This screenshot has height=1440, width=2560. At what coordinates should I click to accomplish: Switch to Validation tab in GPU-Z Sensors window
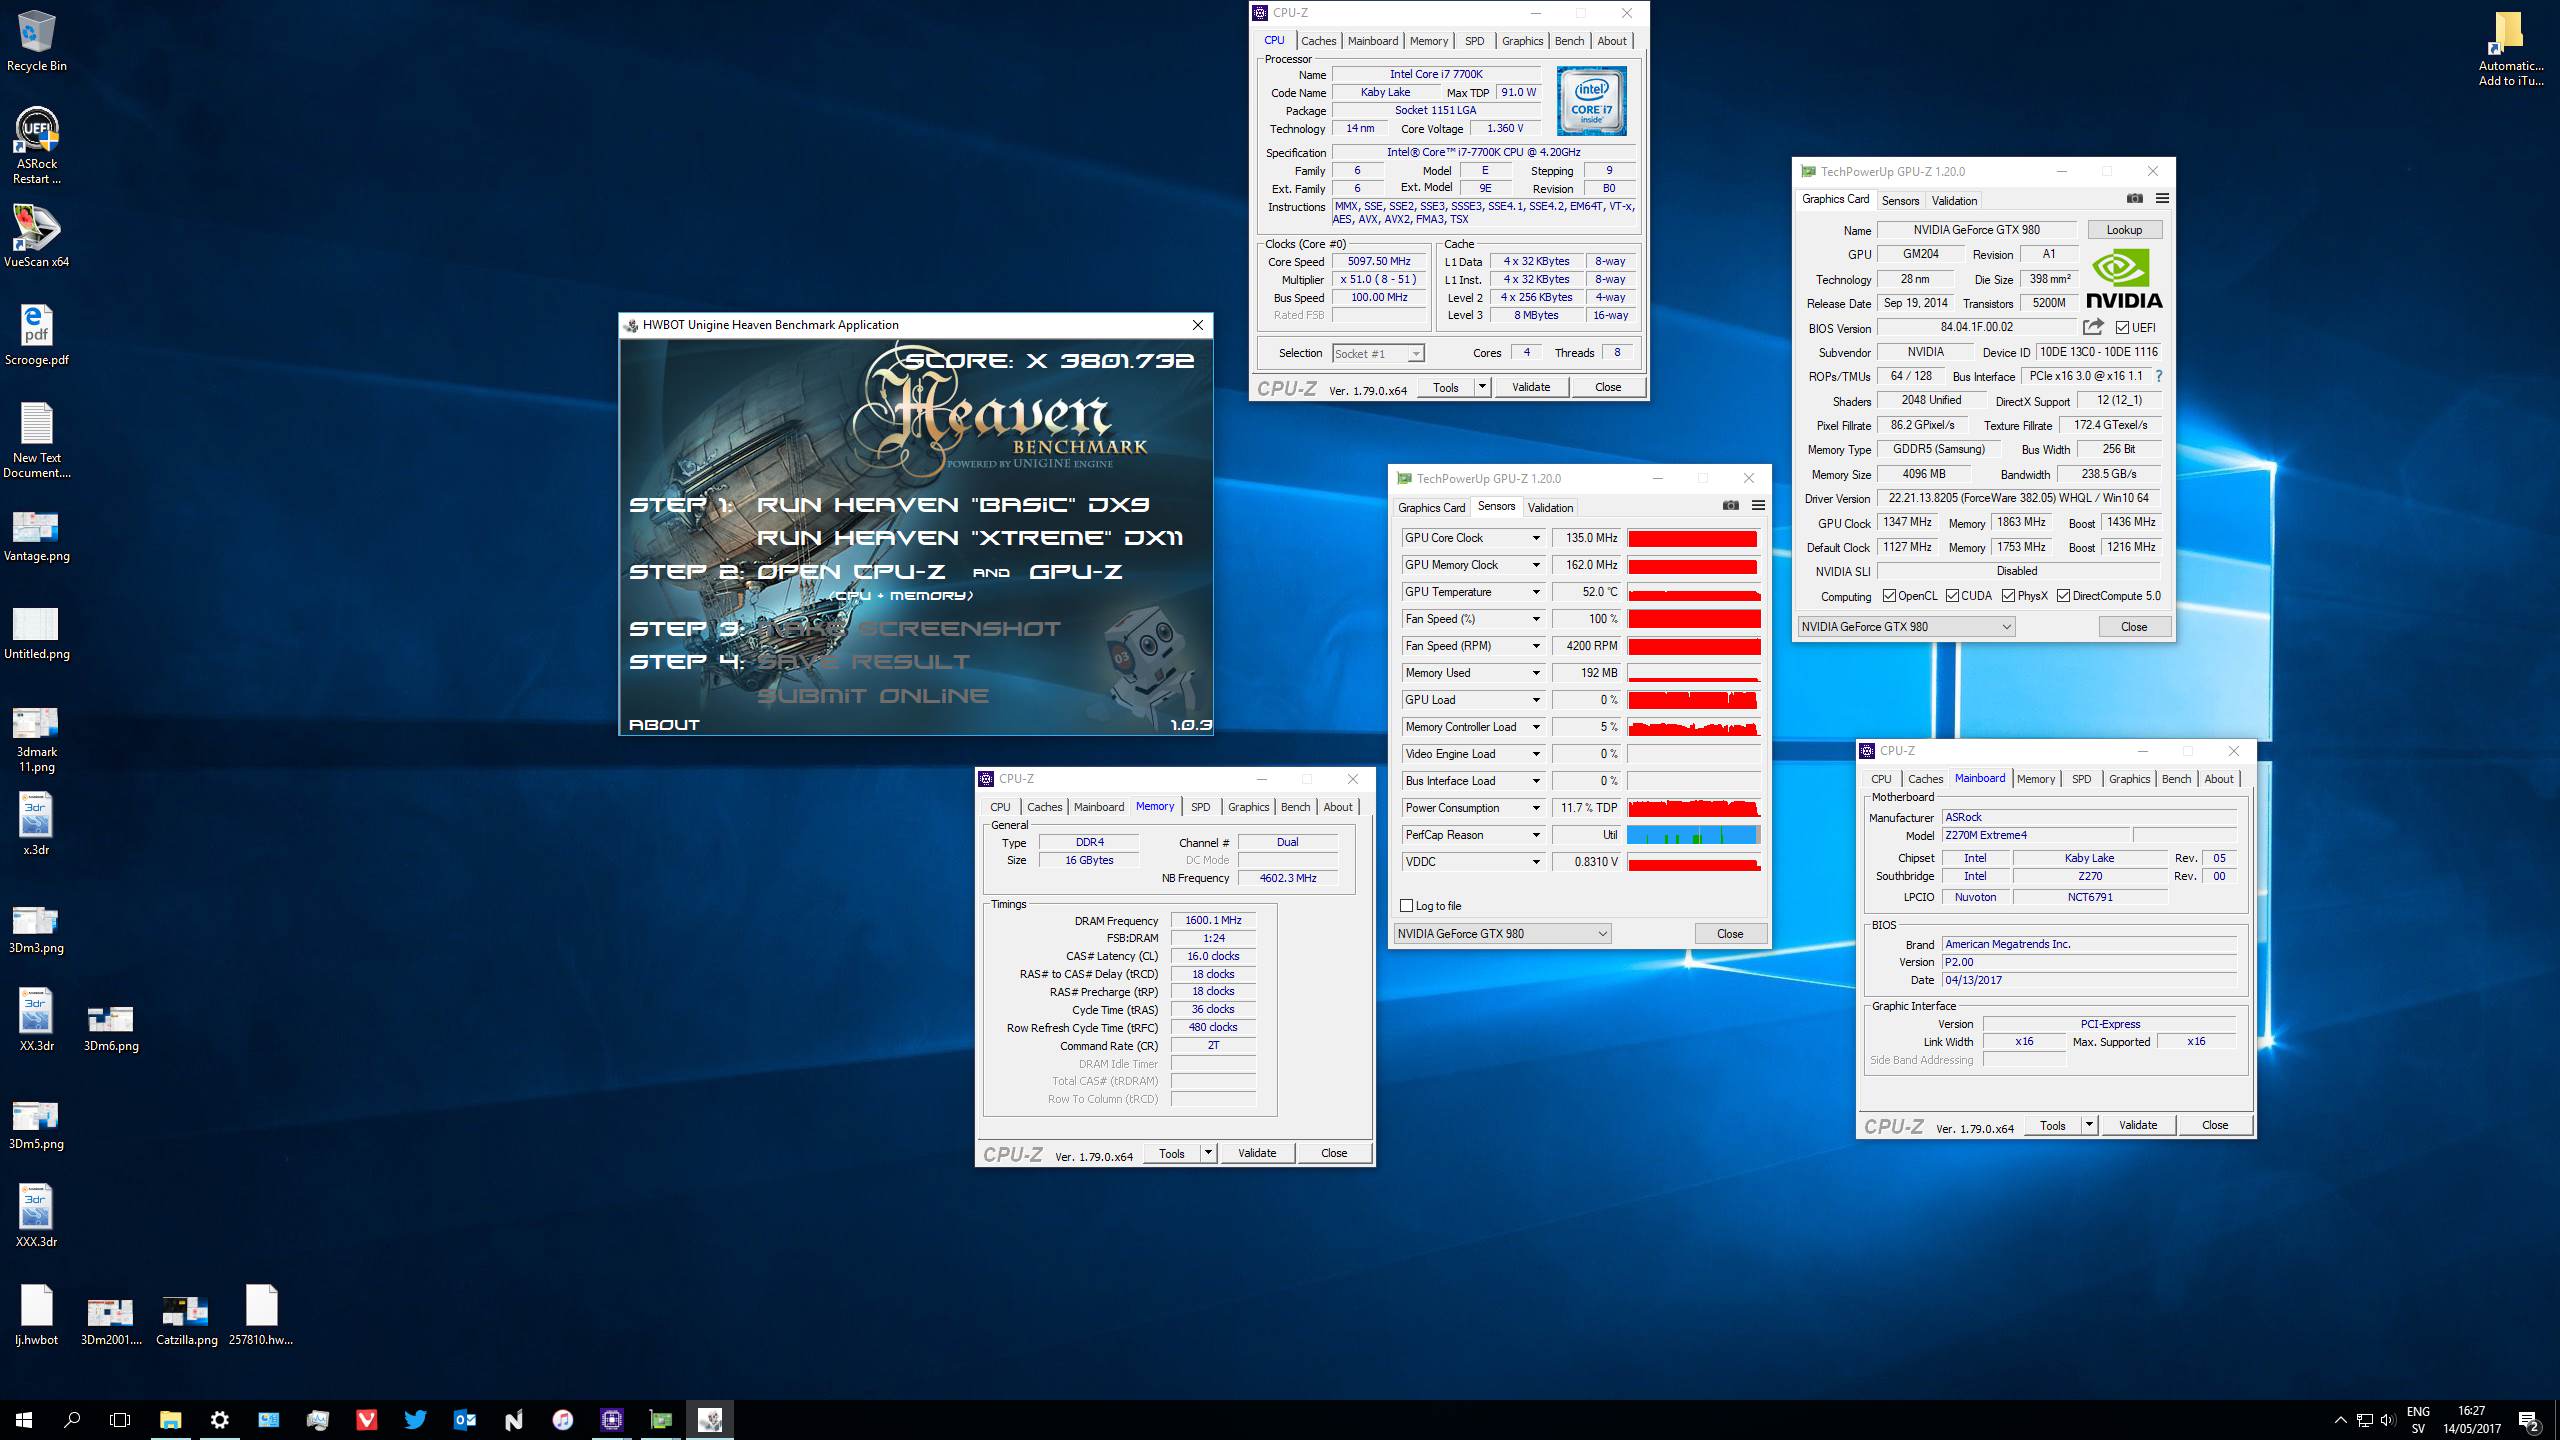point(1550,507)
